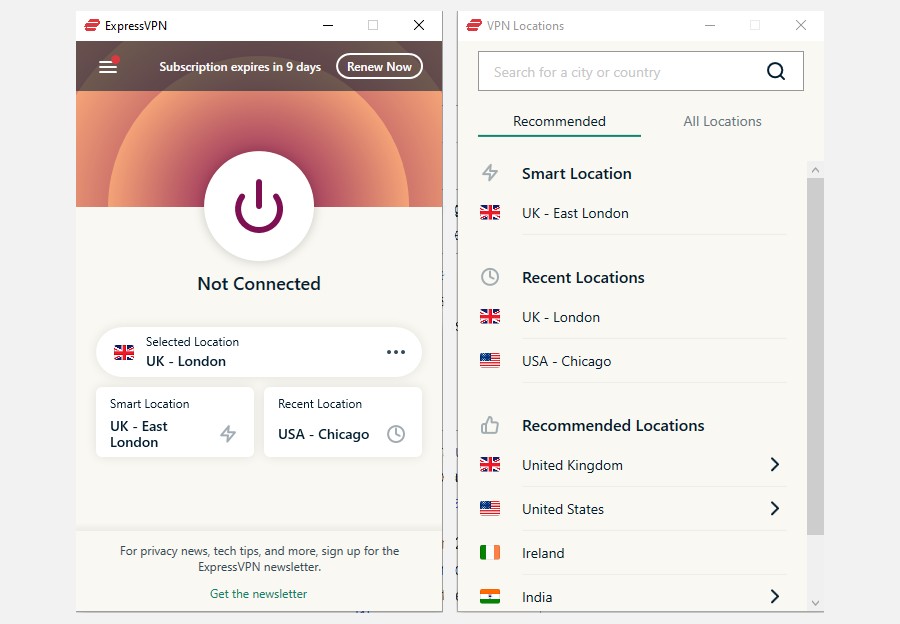Select Ireland in Recommended Locations
The height and width of the screenshot is (624, 900).
coord(633,553)
